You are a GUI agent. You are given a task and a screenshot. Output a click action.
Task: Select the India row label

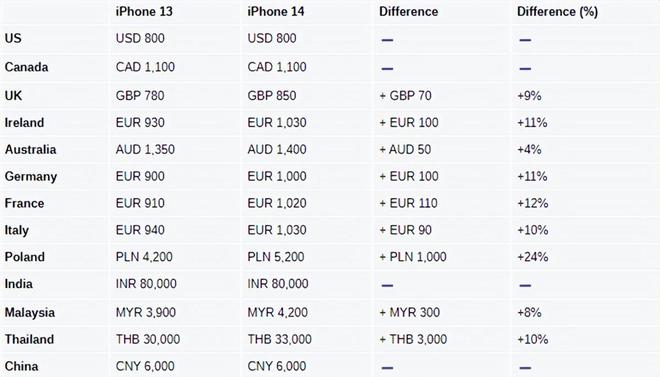[x=19, y=284]
